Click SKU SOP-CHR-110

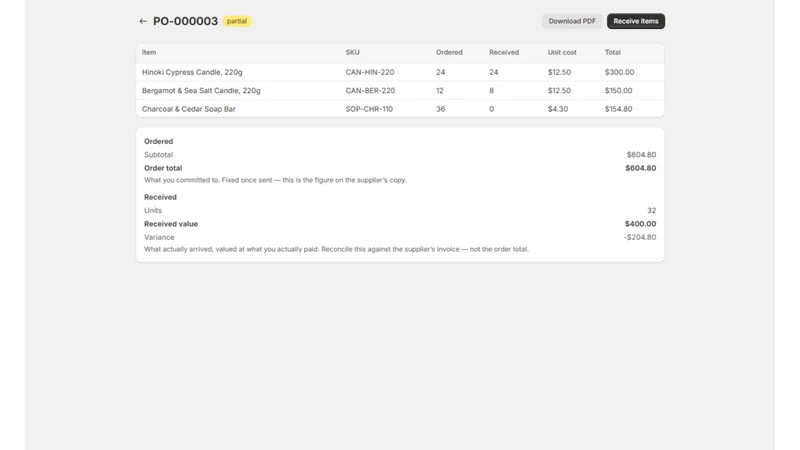(369, 109)
